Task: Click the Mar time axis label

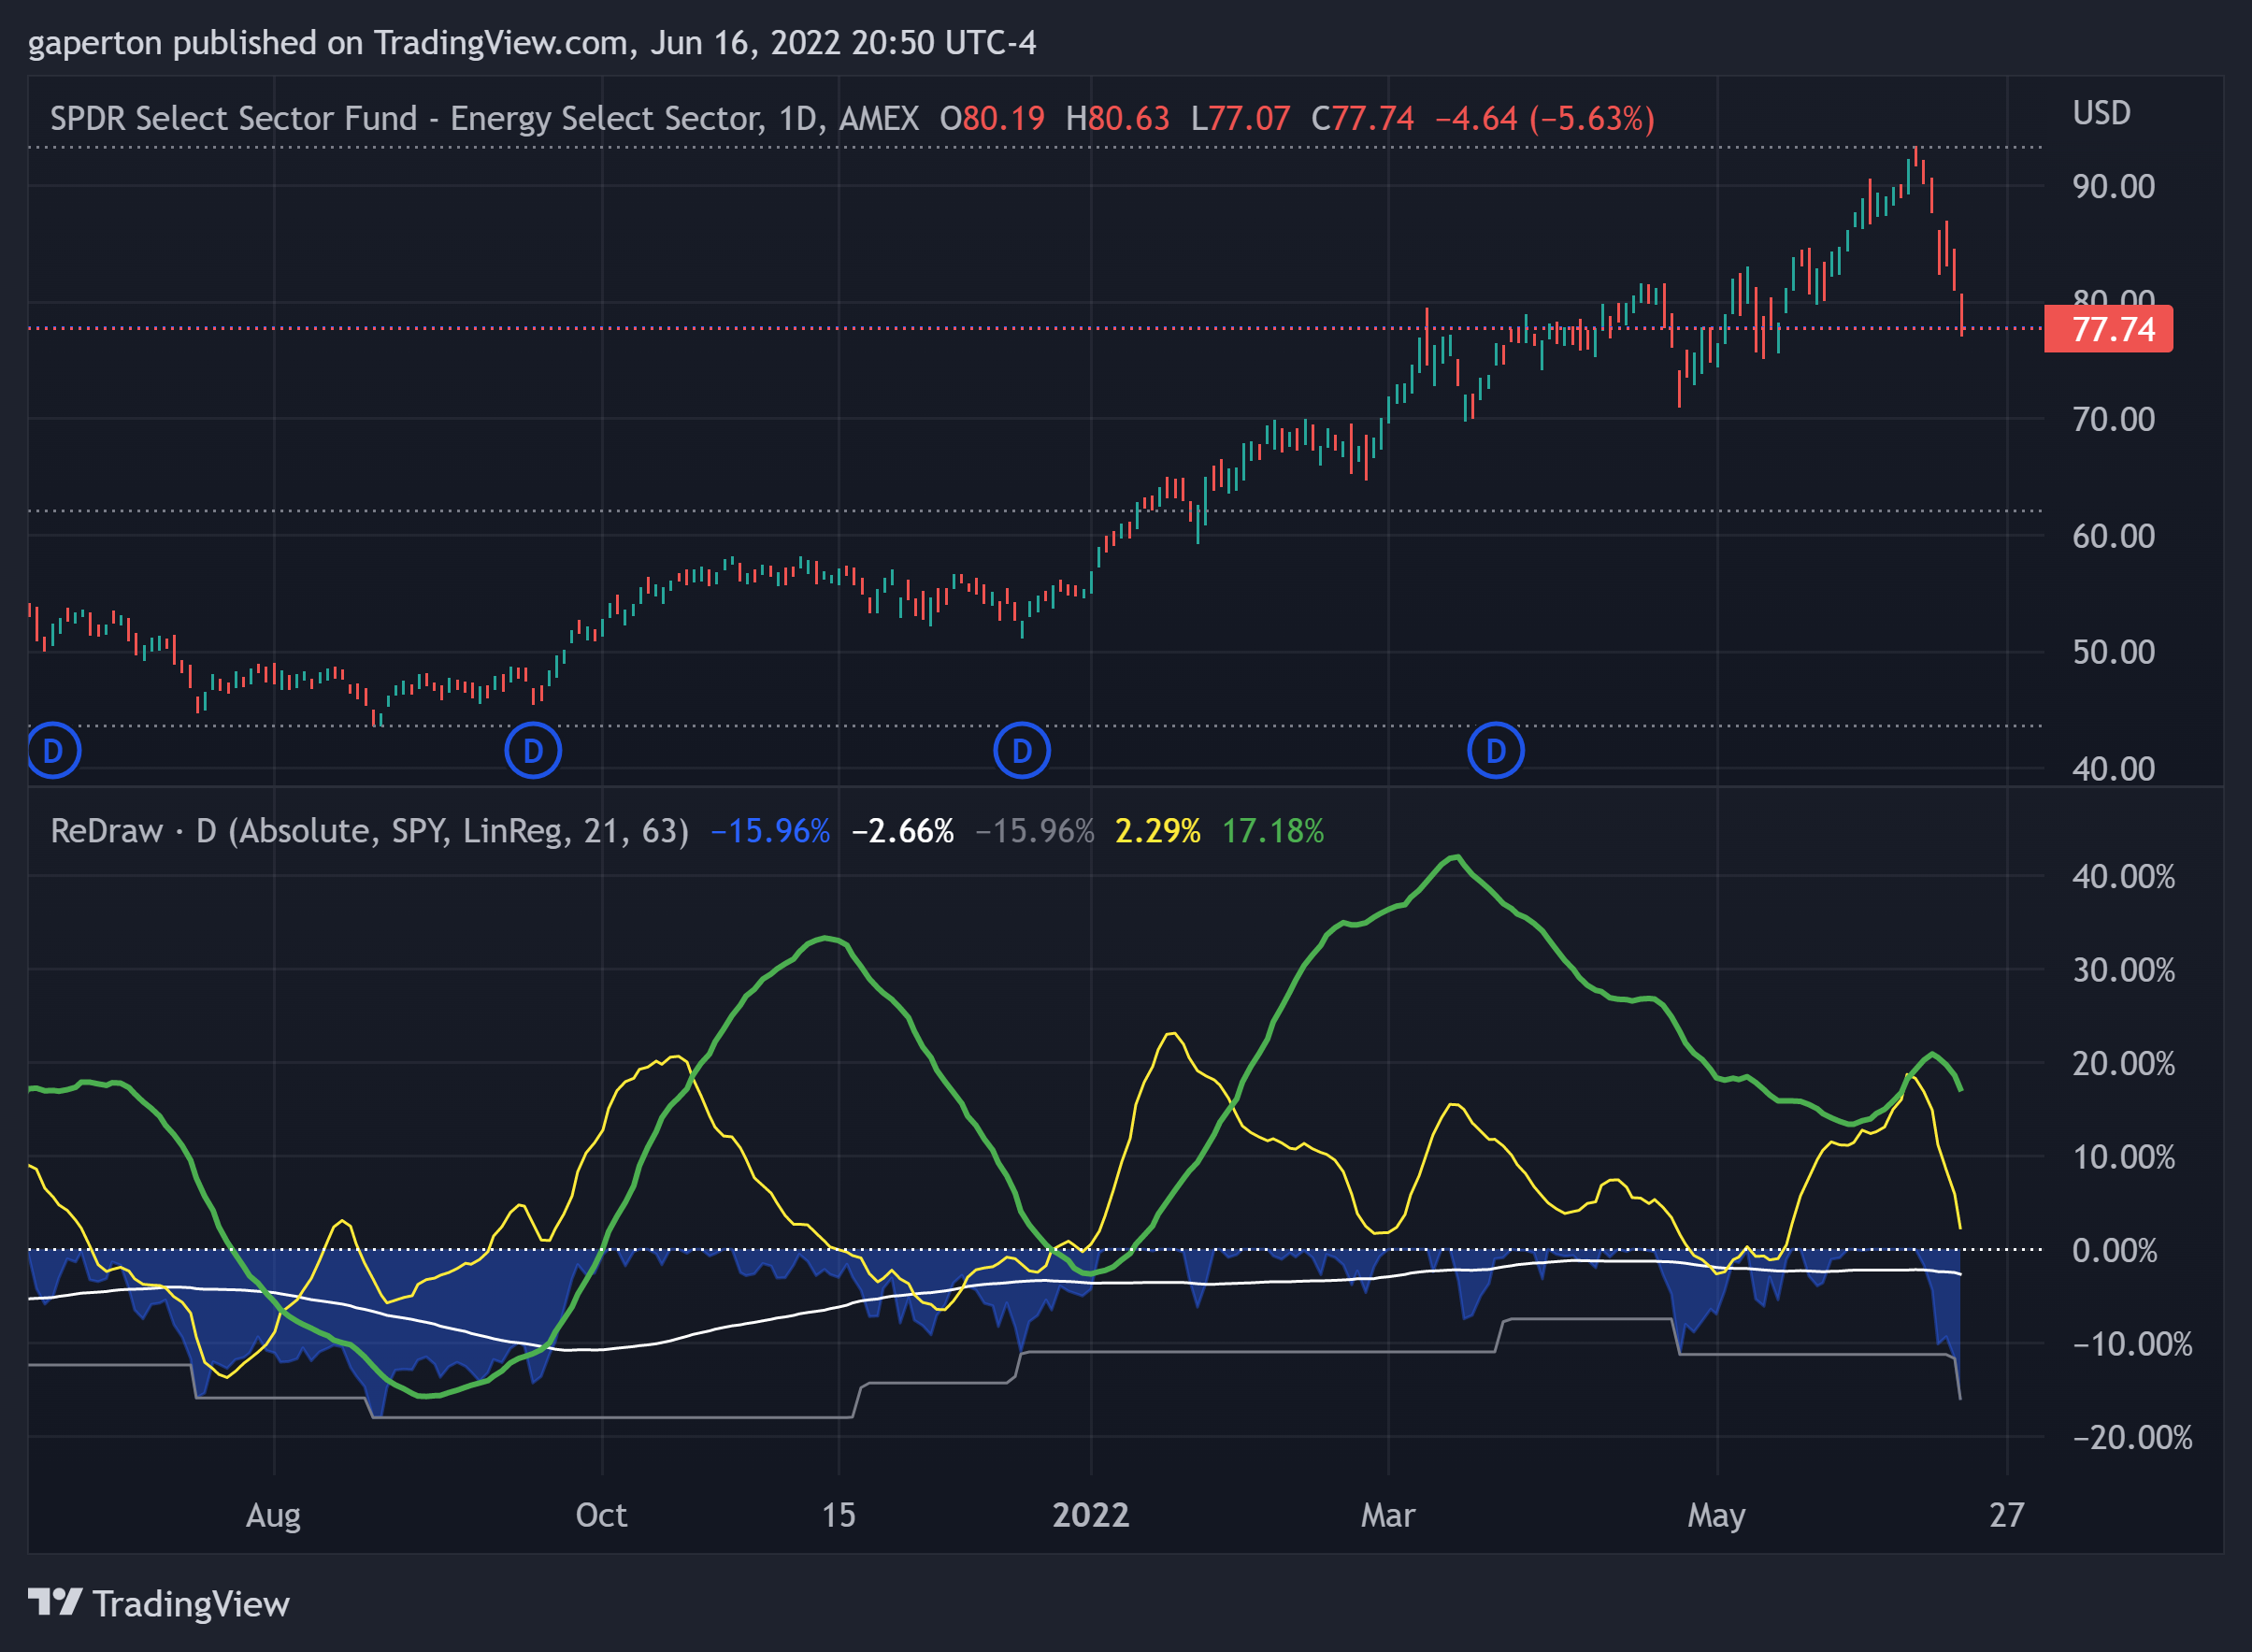Action: point(1388,1515)
